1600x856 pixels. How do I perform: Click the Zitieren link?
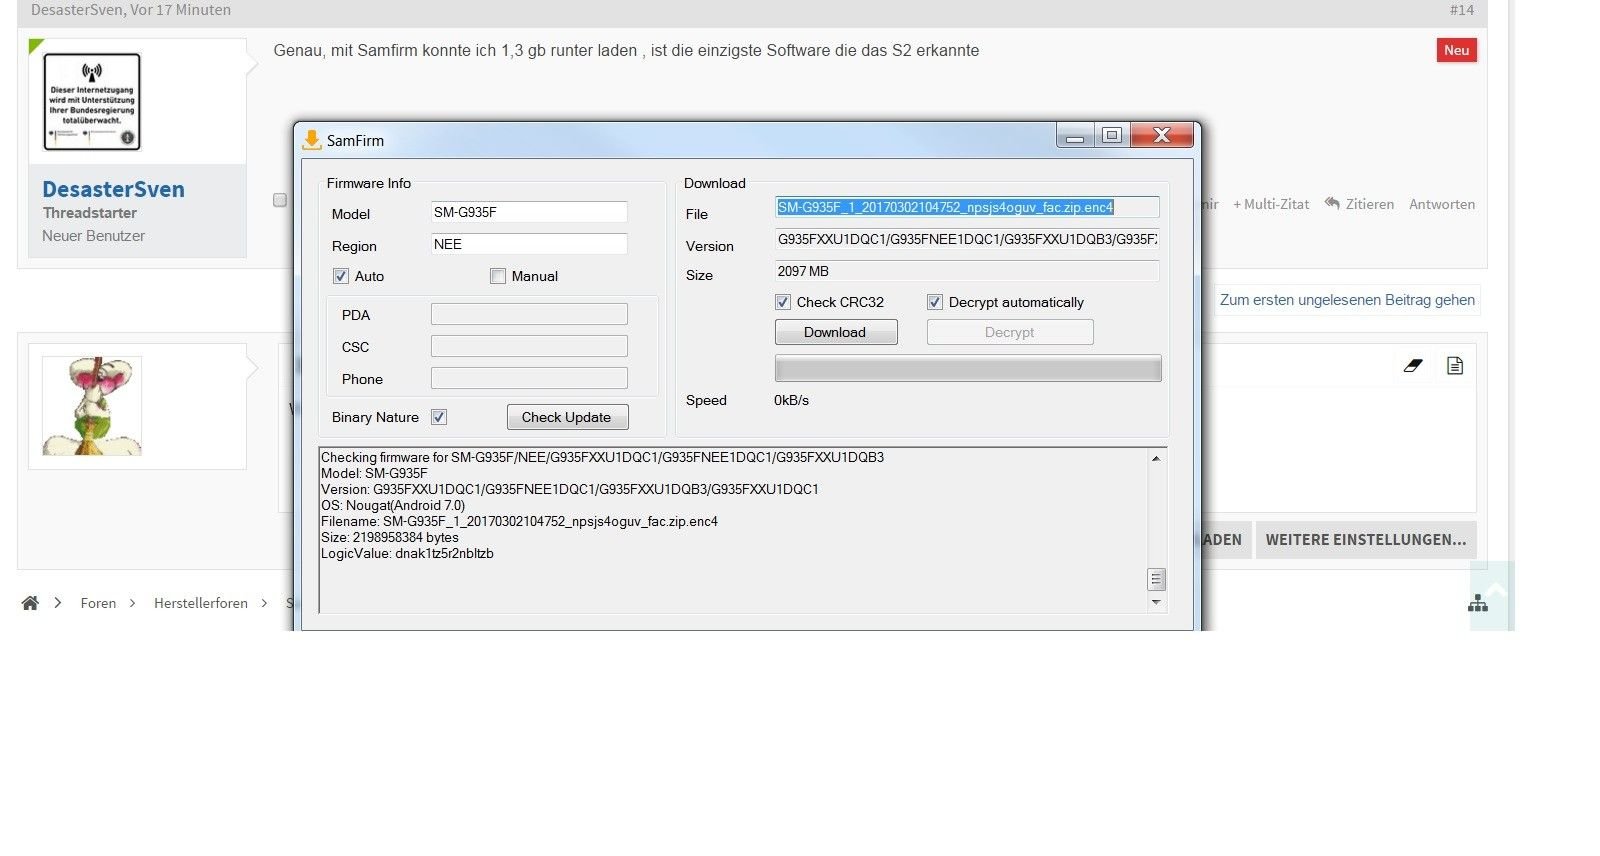pos(1359,204)
